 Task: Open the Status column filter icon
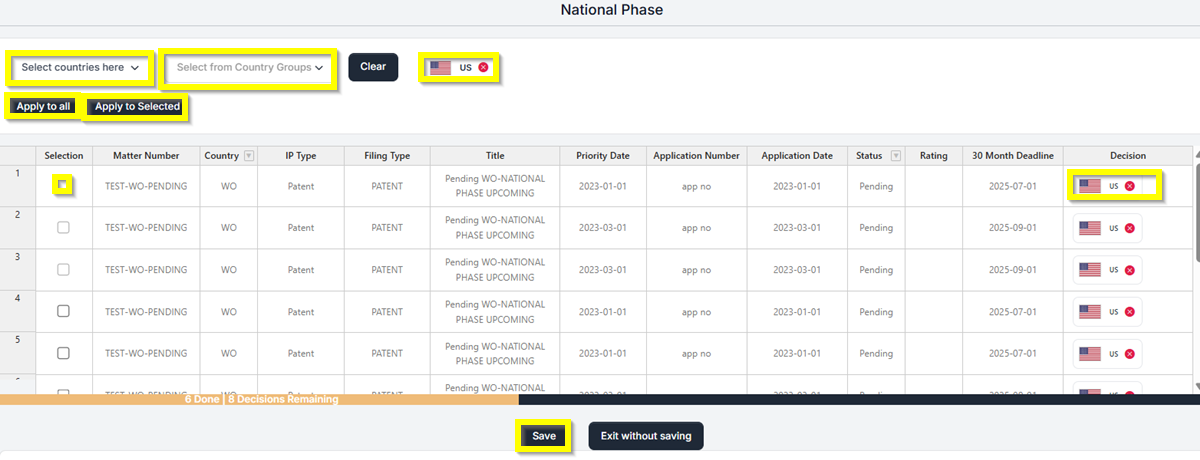[x=895, y=156]
